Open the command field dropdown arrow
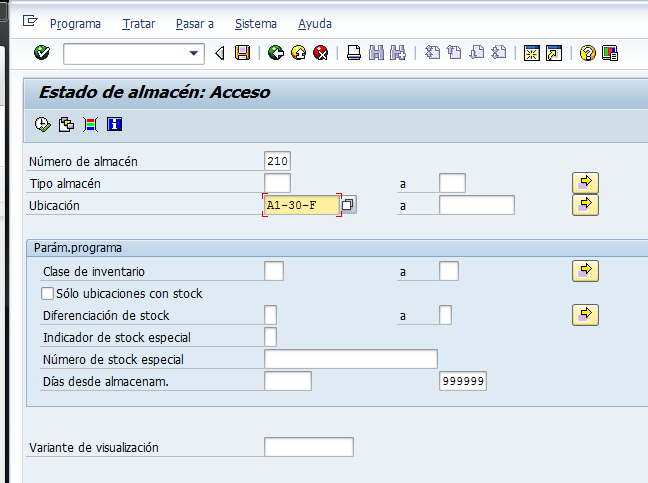This screenshot has height=483, width=648. click(194, 53)
